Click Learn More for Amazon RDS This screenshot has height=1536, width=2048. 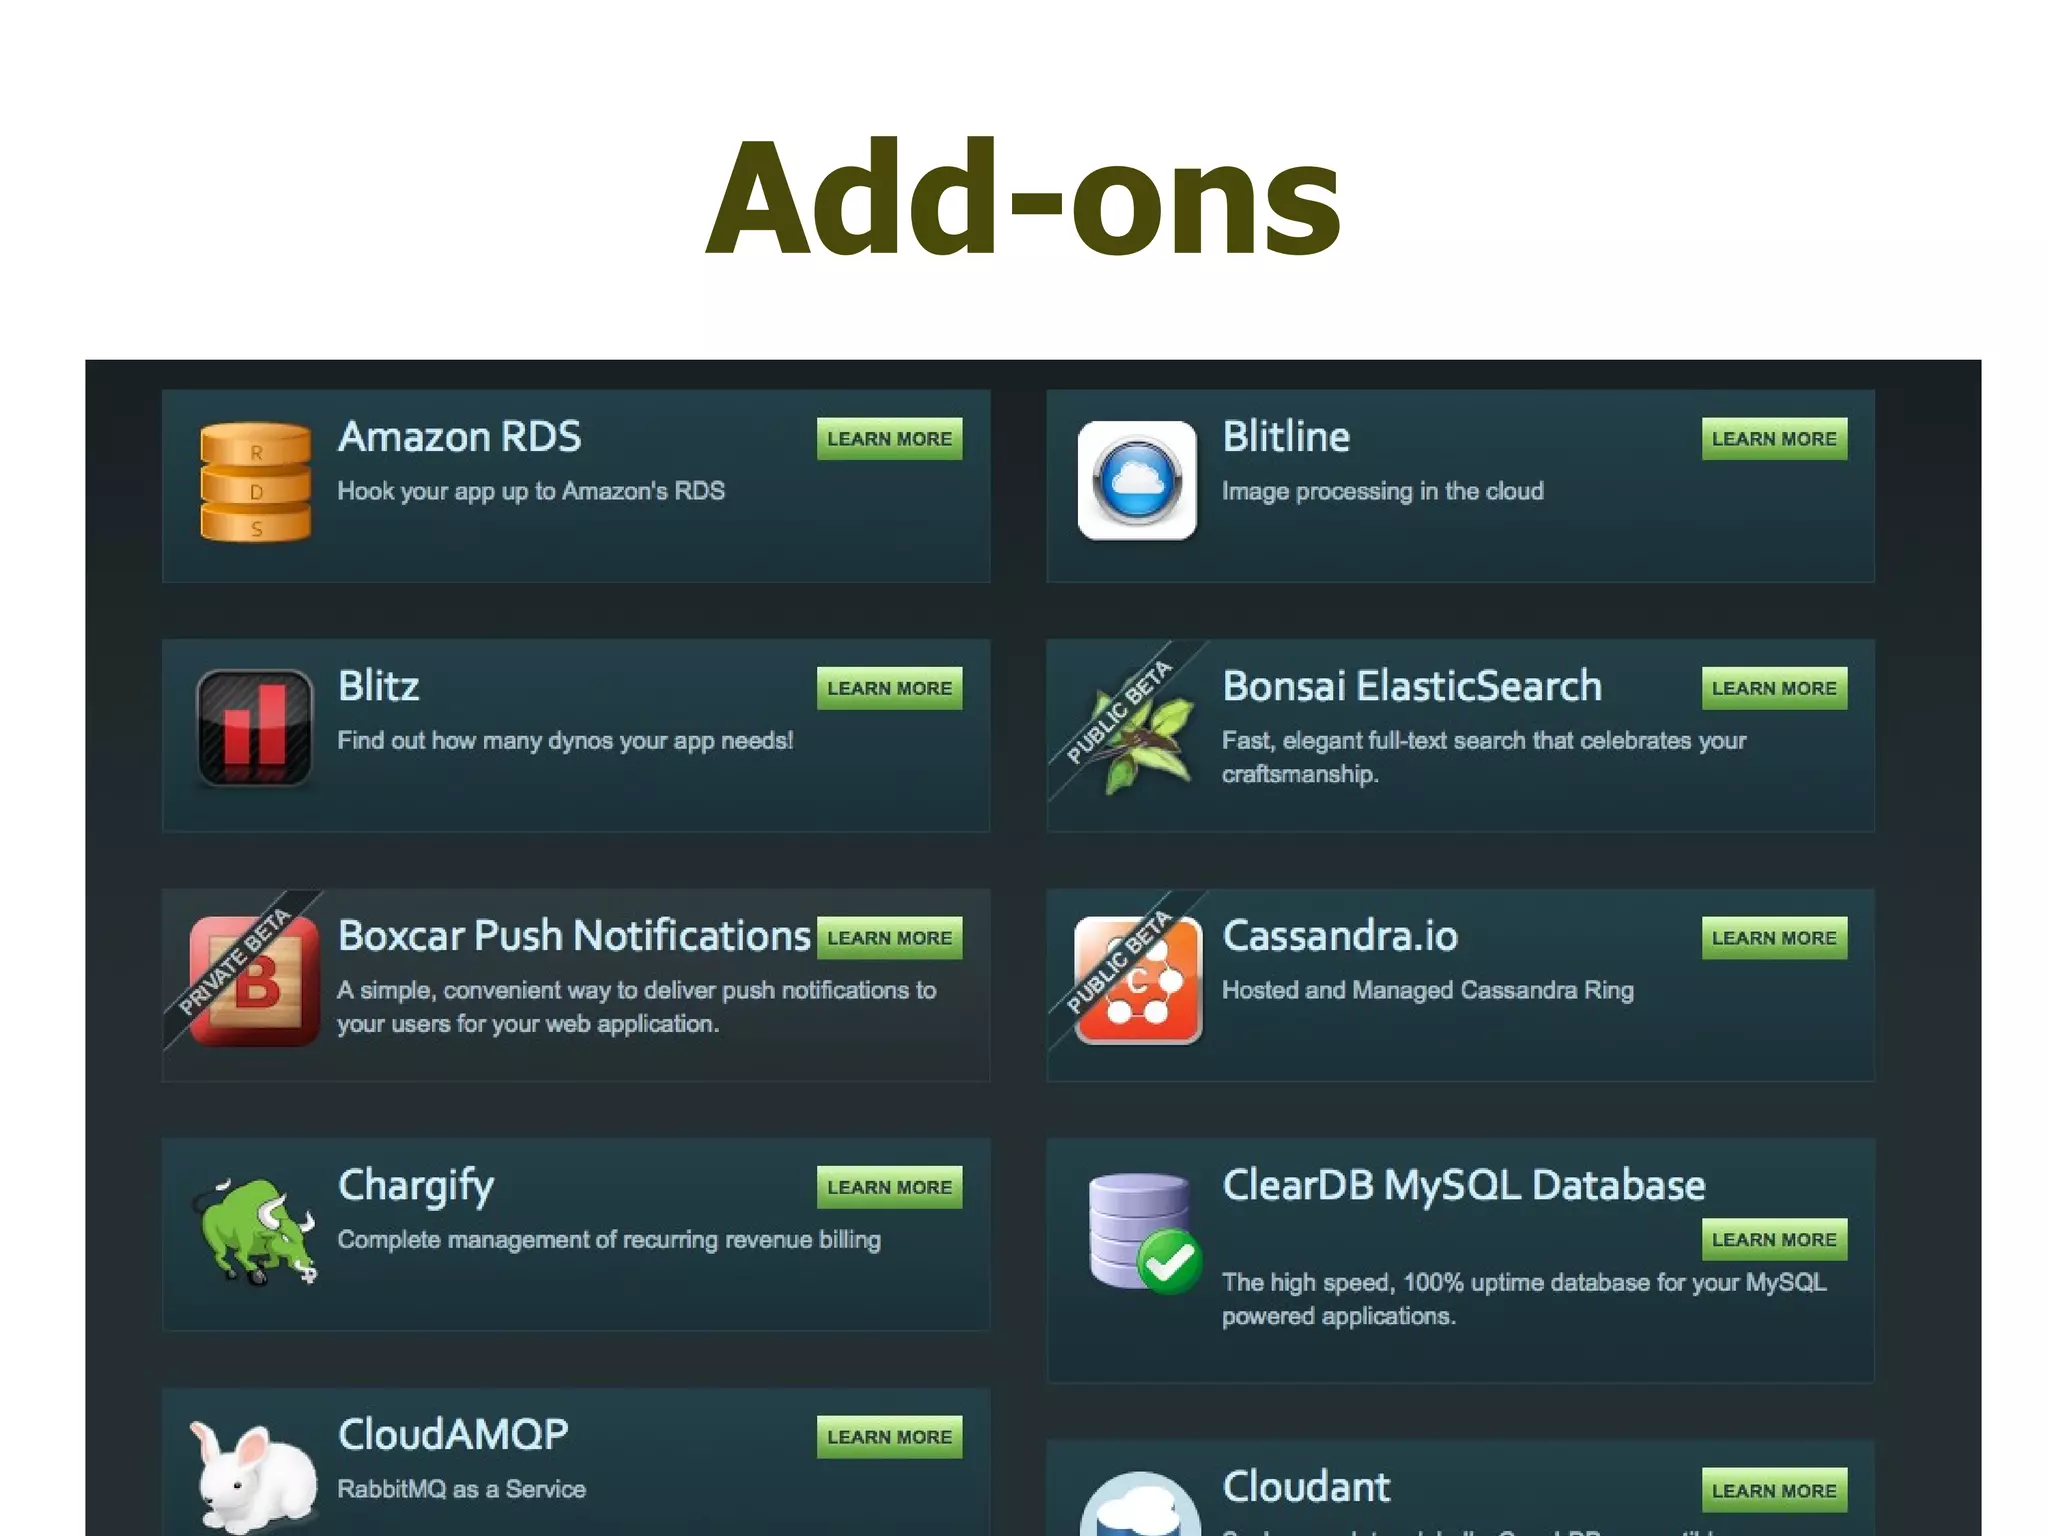(x=889, y=439)
